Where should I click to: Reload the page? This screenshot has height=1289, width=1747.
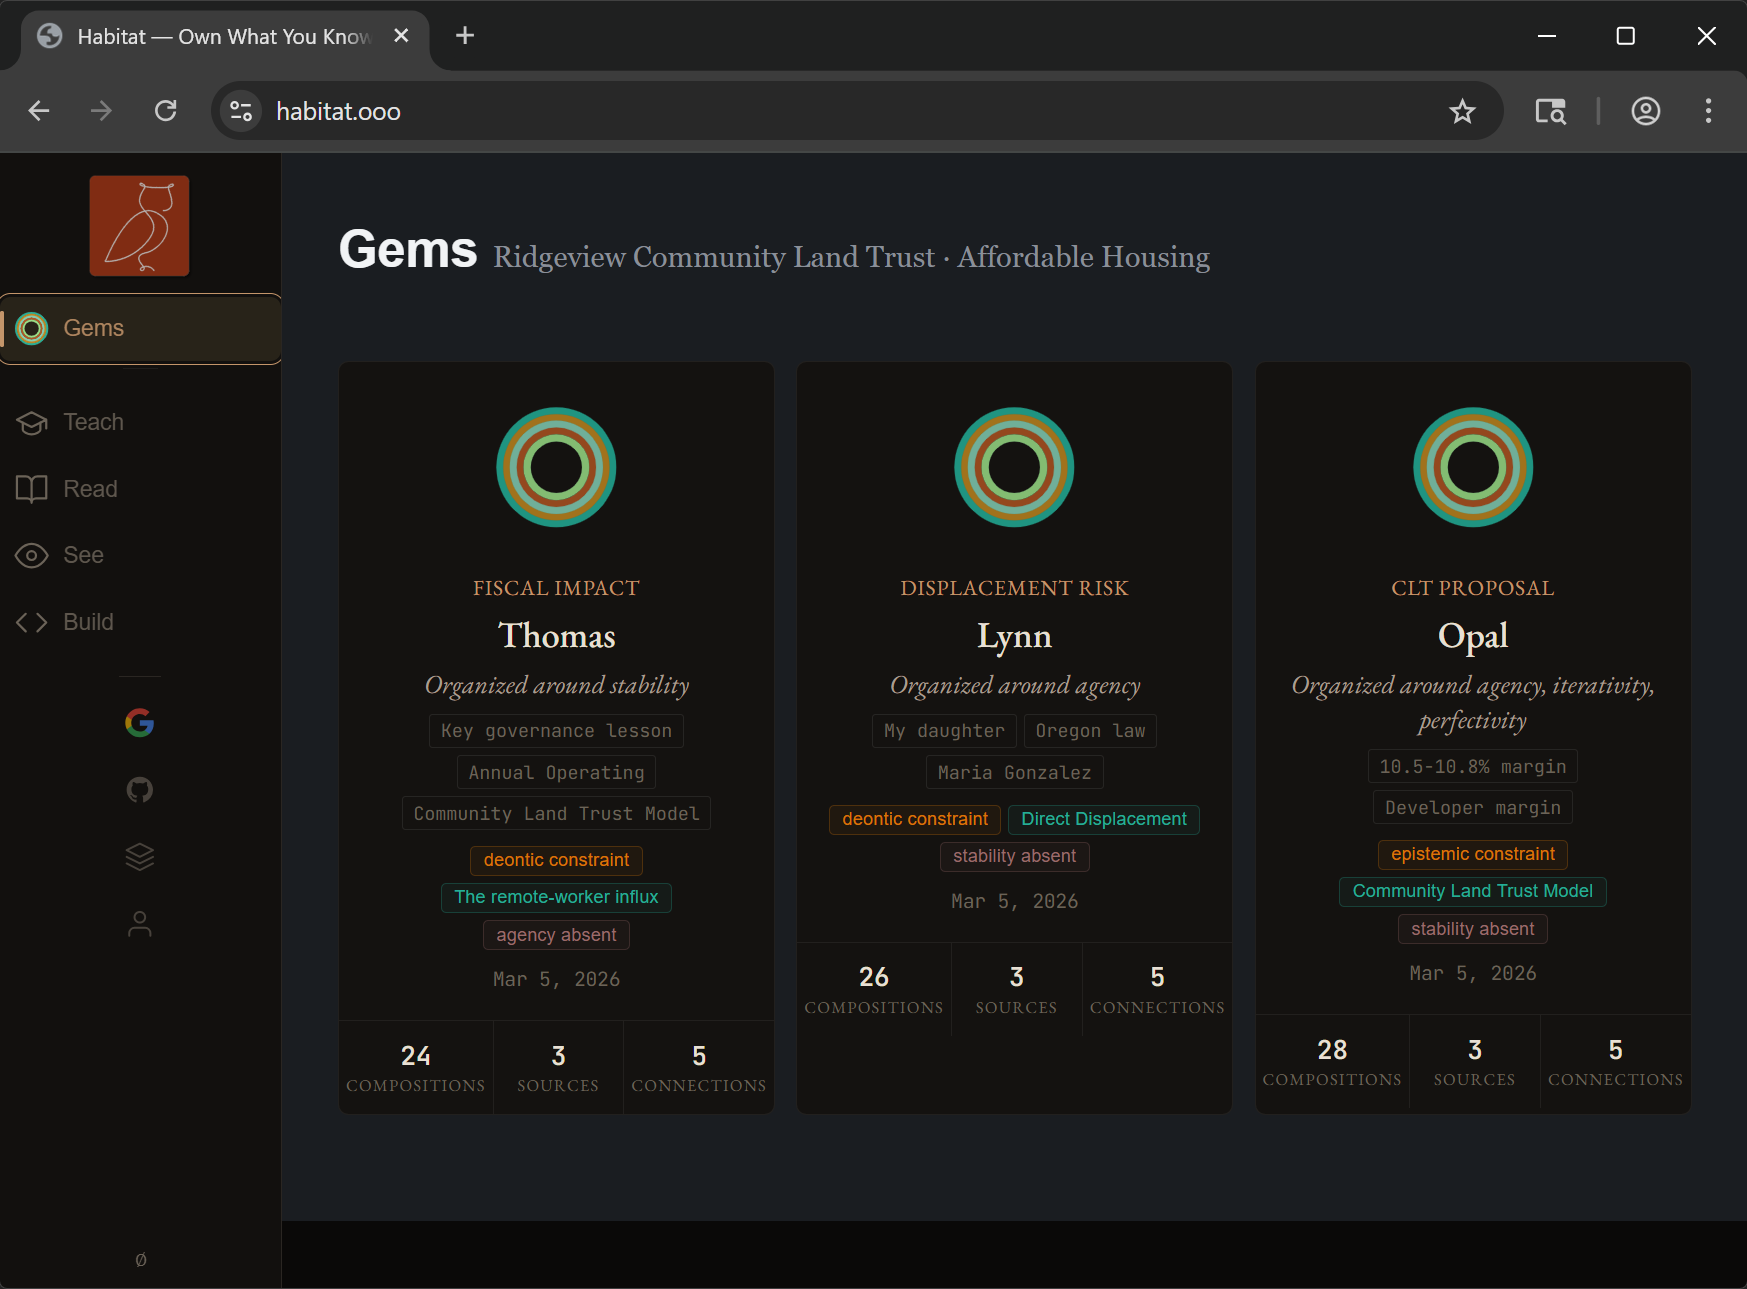point(166,111)
